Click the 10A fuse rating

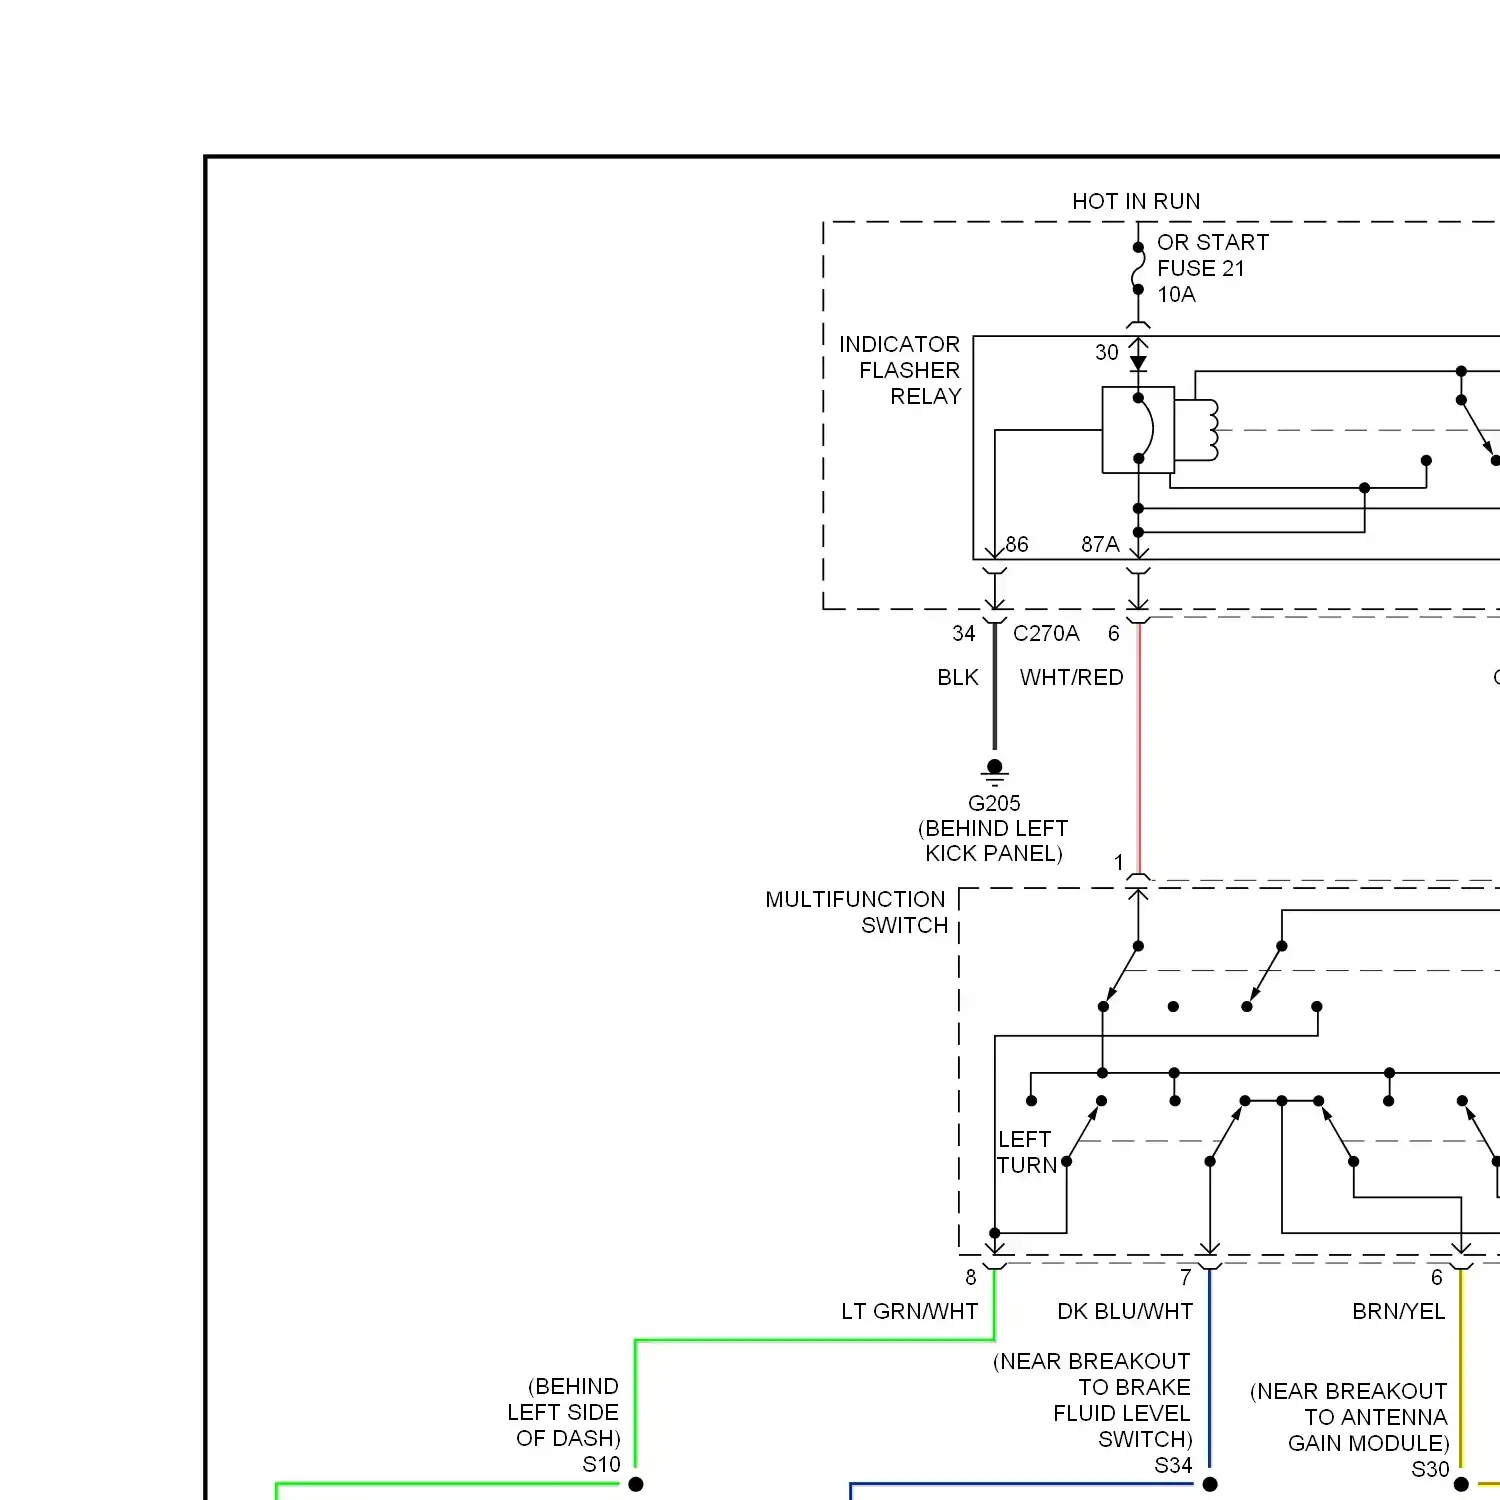tap(1176, 294)
